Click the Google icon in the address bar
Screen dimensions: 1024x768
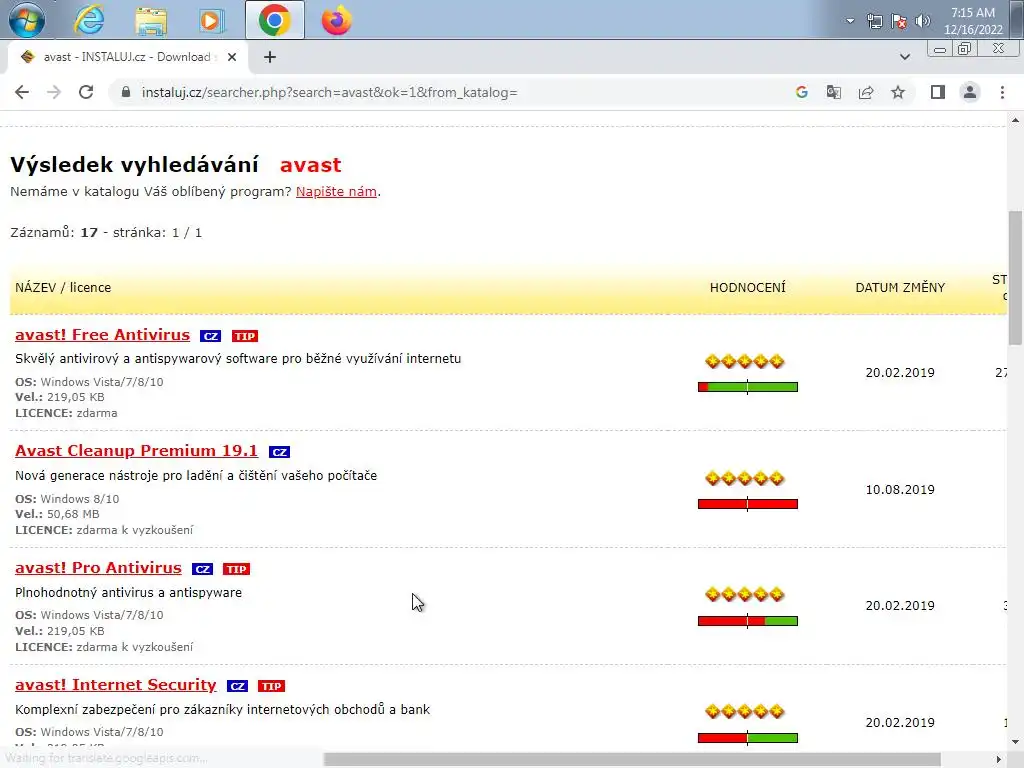point(802,92)
